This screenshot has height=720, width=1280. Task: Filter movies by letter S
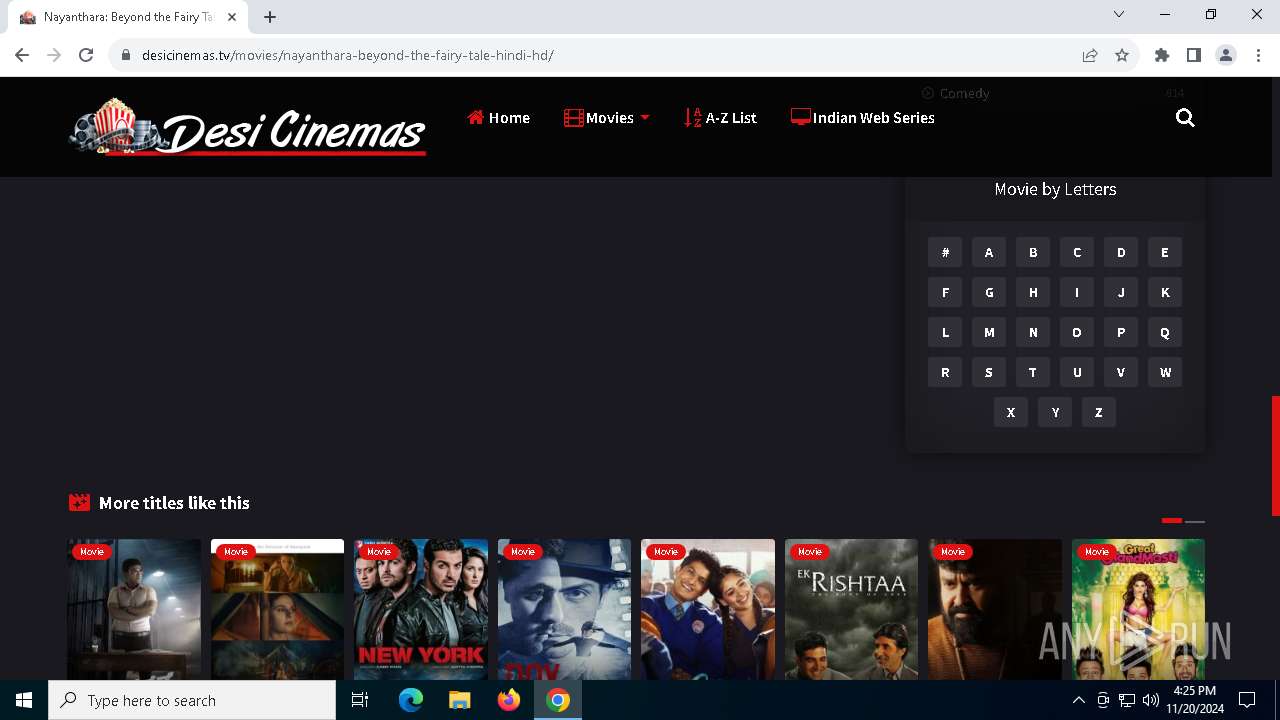(x=989, y=373)
